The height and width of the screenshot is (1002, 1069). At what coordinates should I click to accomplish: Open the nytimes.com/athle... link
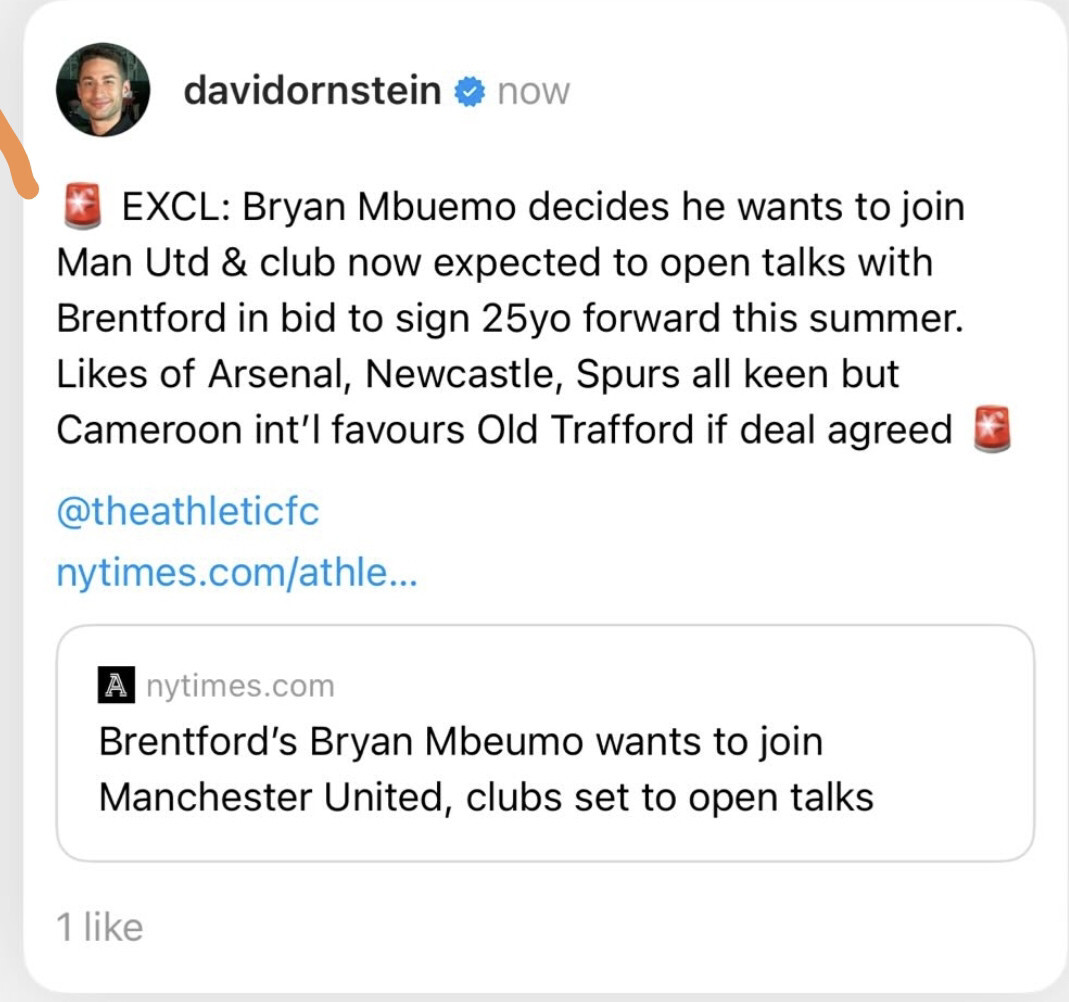click(x=237, y=574)
